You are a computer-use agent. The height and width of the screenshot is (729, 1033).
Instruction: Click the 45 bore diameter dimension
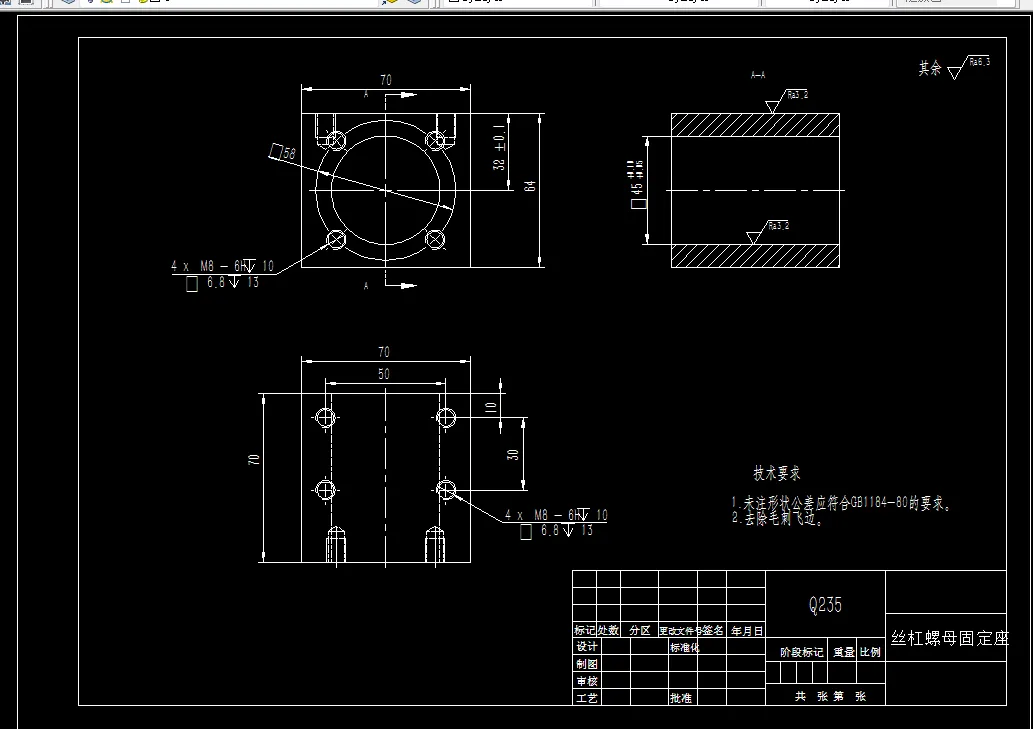(638, 184)
